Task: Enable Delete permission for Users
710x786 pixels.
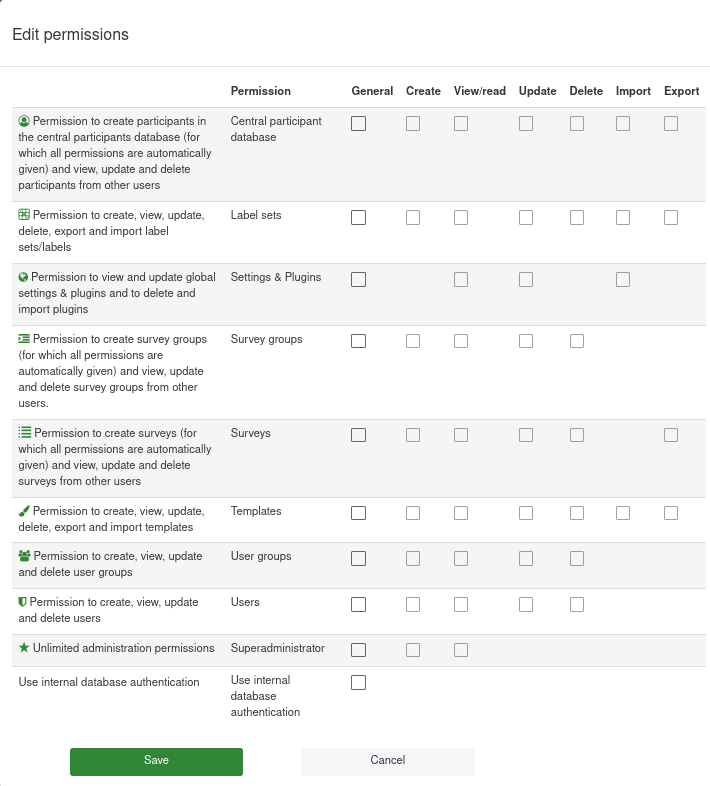Action: pyautogui.click(x=577, y=605)
